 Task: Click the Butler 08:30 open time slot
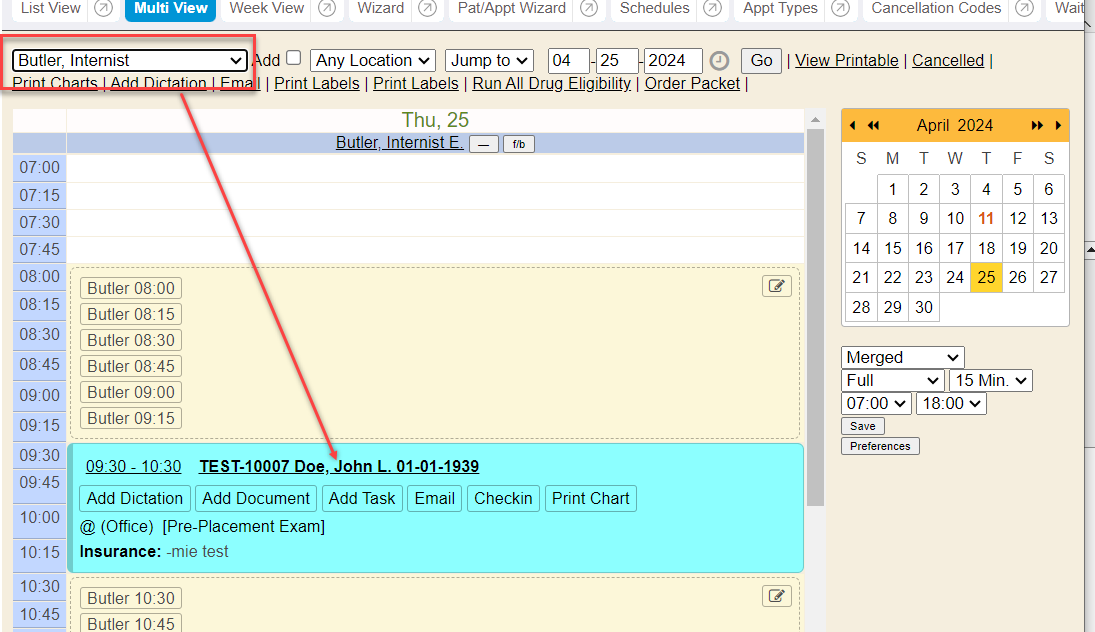(131, 340)
